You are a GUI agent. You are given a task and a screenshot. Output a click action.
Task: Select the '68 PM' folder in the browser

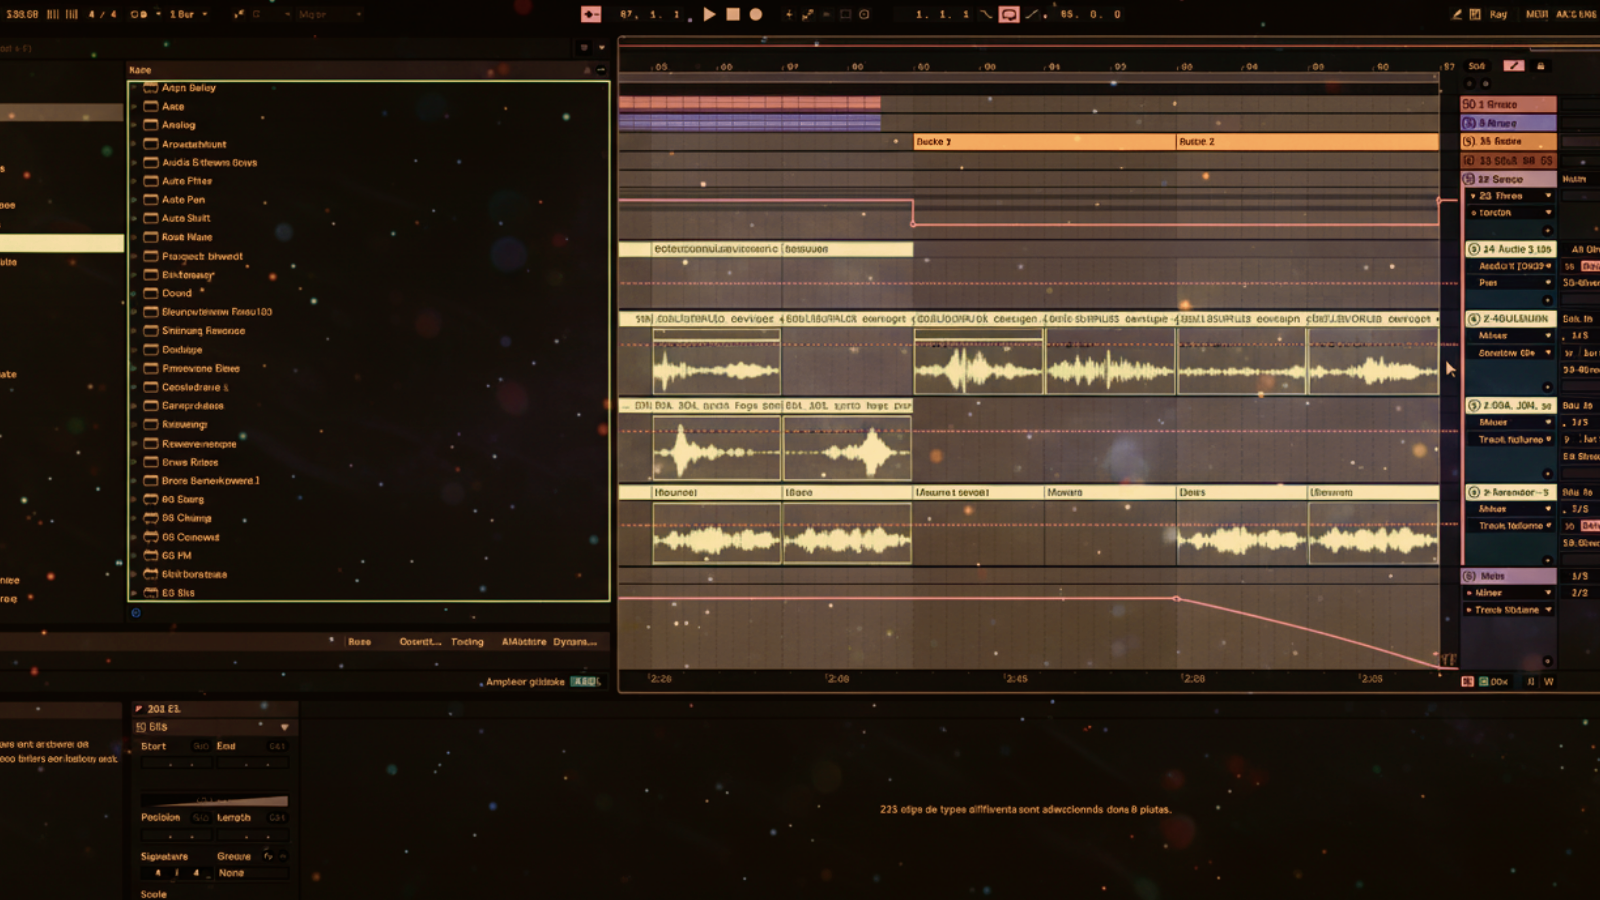(176, 556)
